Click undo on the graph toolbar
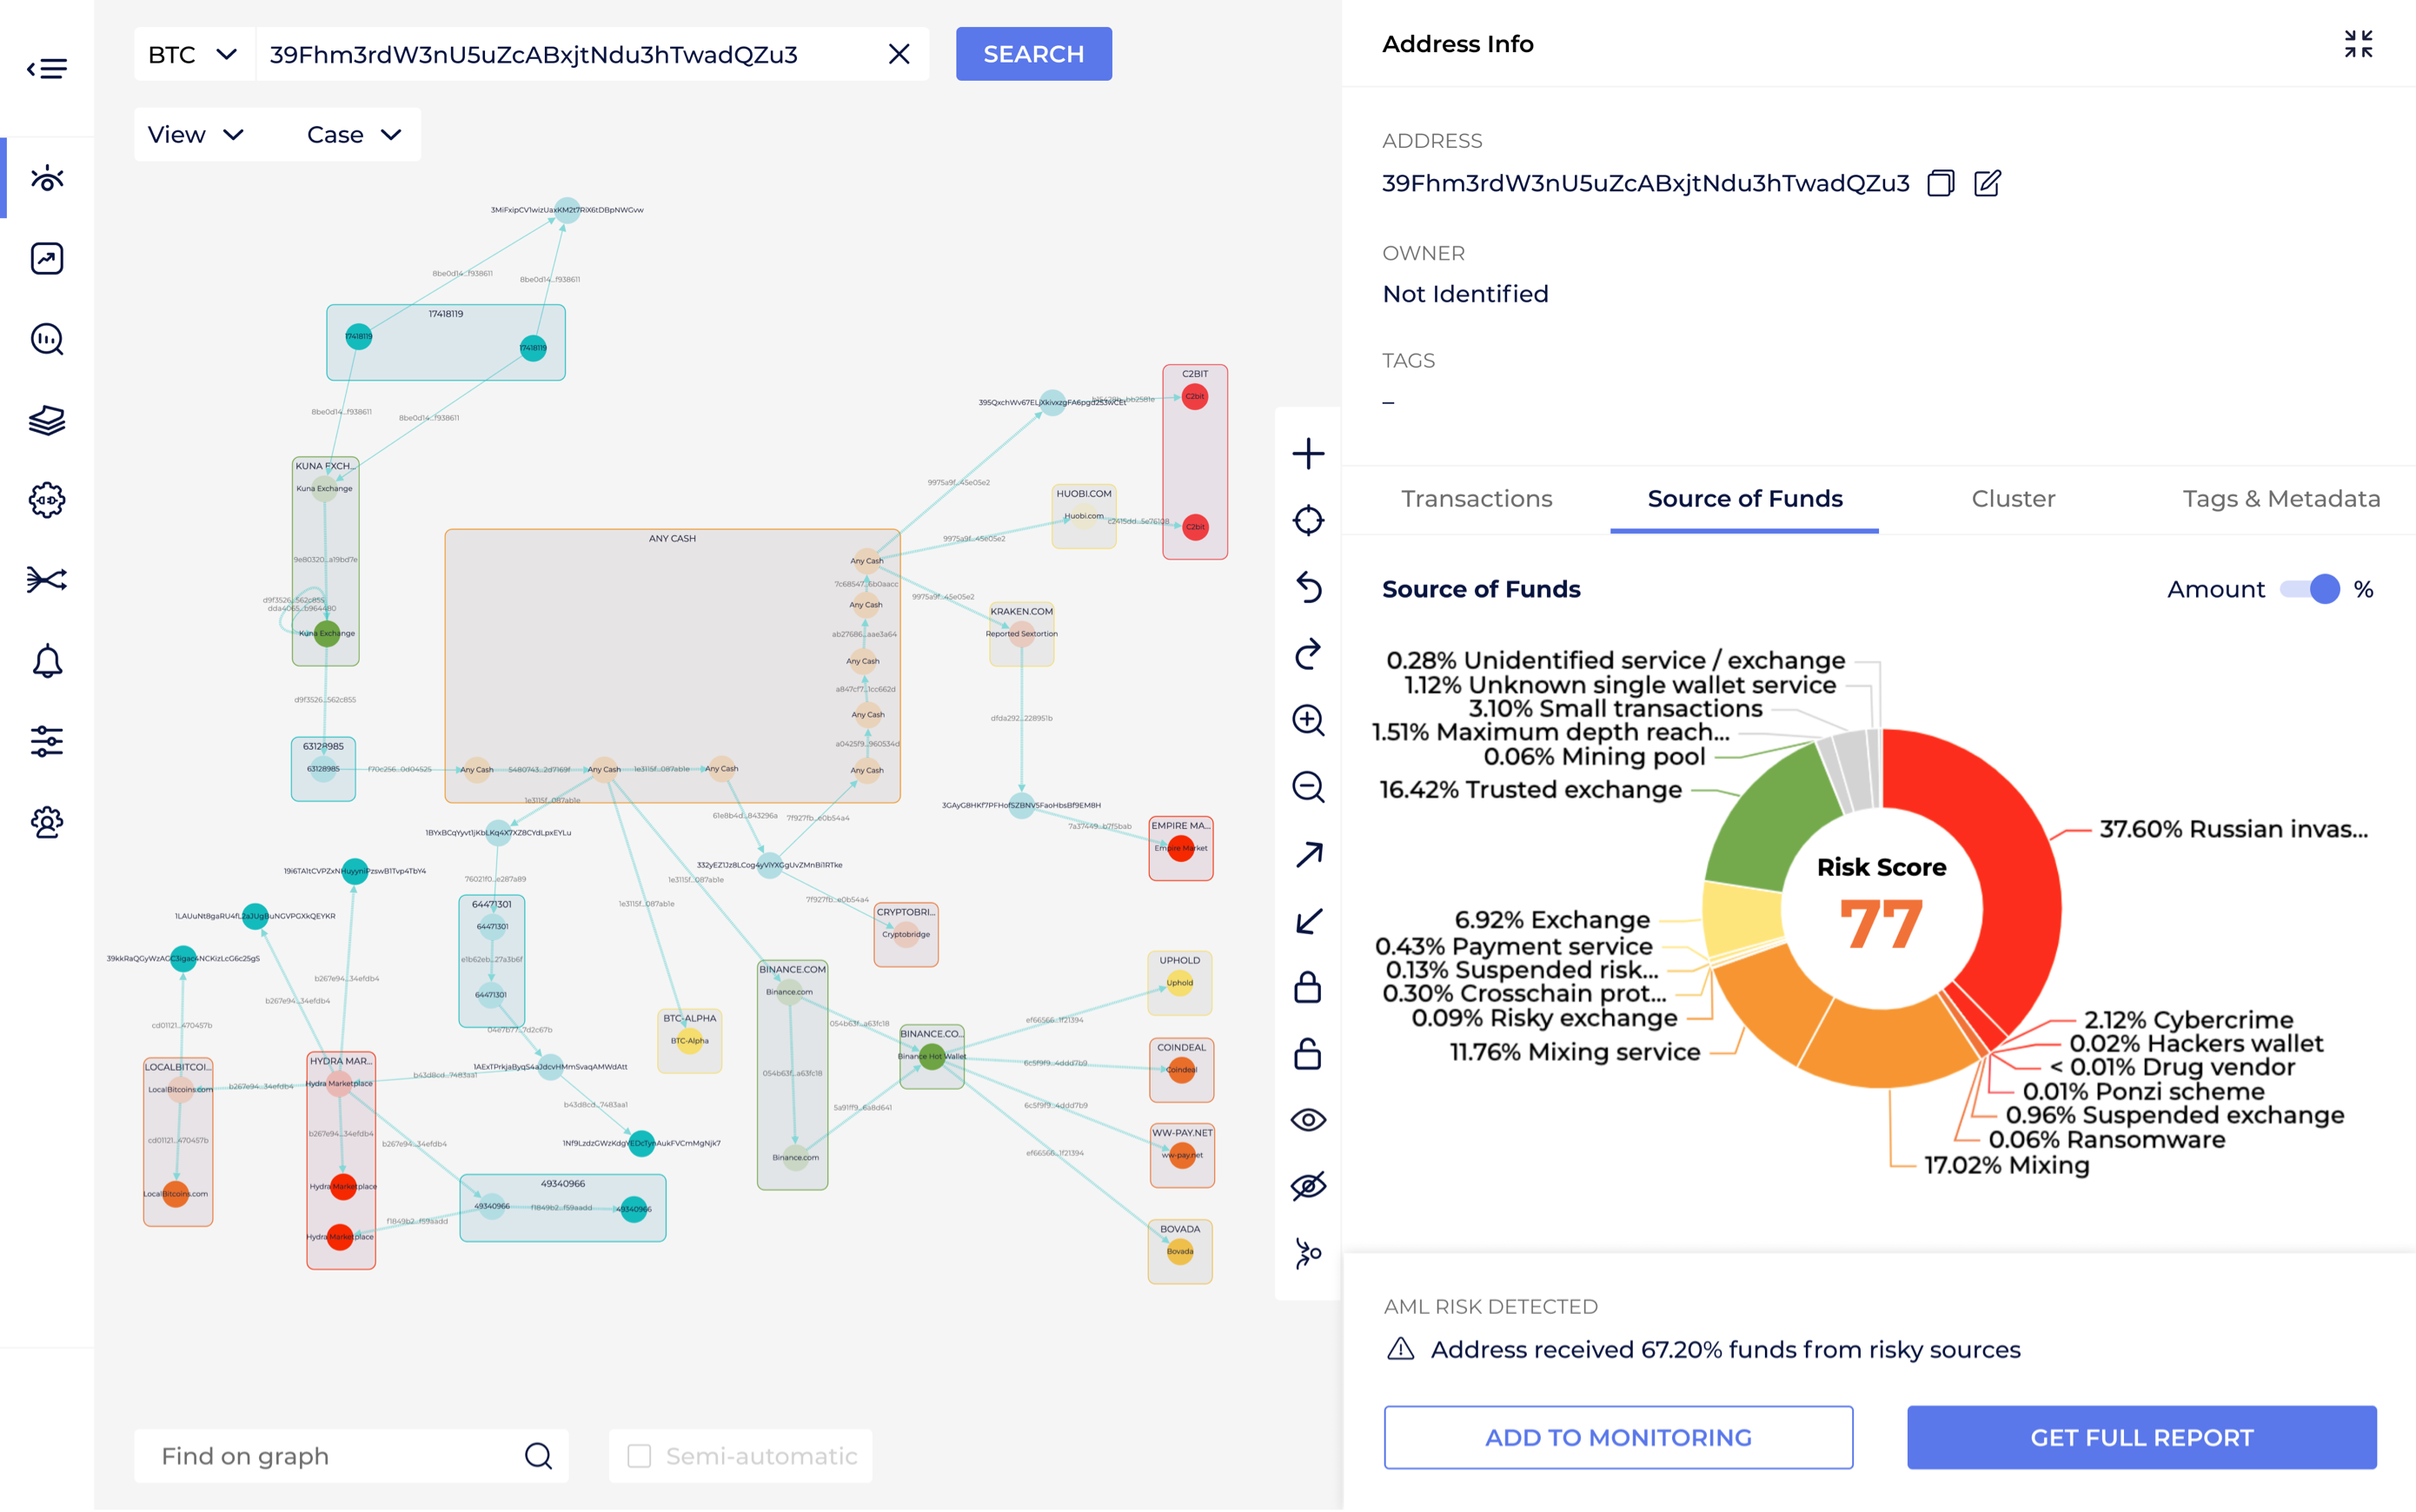The height and width of the screenshot is (1512, 2416). click(x=1307, y=589)
